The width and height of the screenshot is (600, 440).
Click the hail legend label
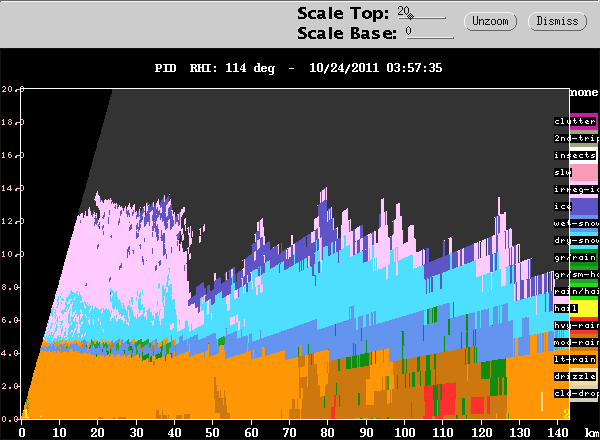pos(568,308)
